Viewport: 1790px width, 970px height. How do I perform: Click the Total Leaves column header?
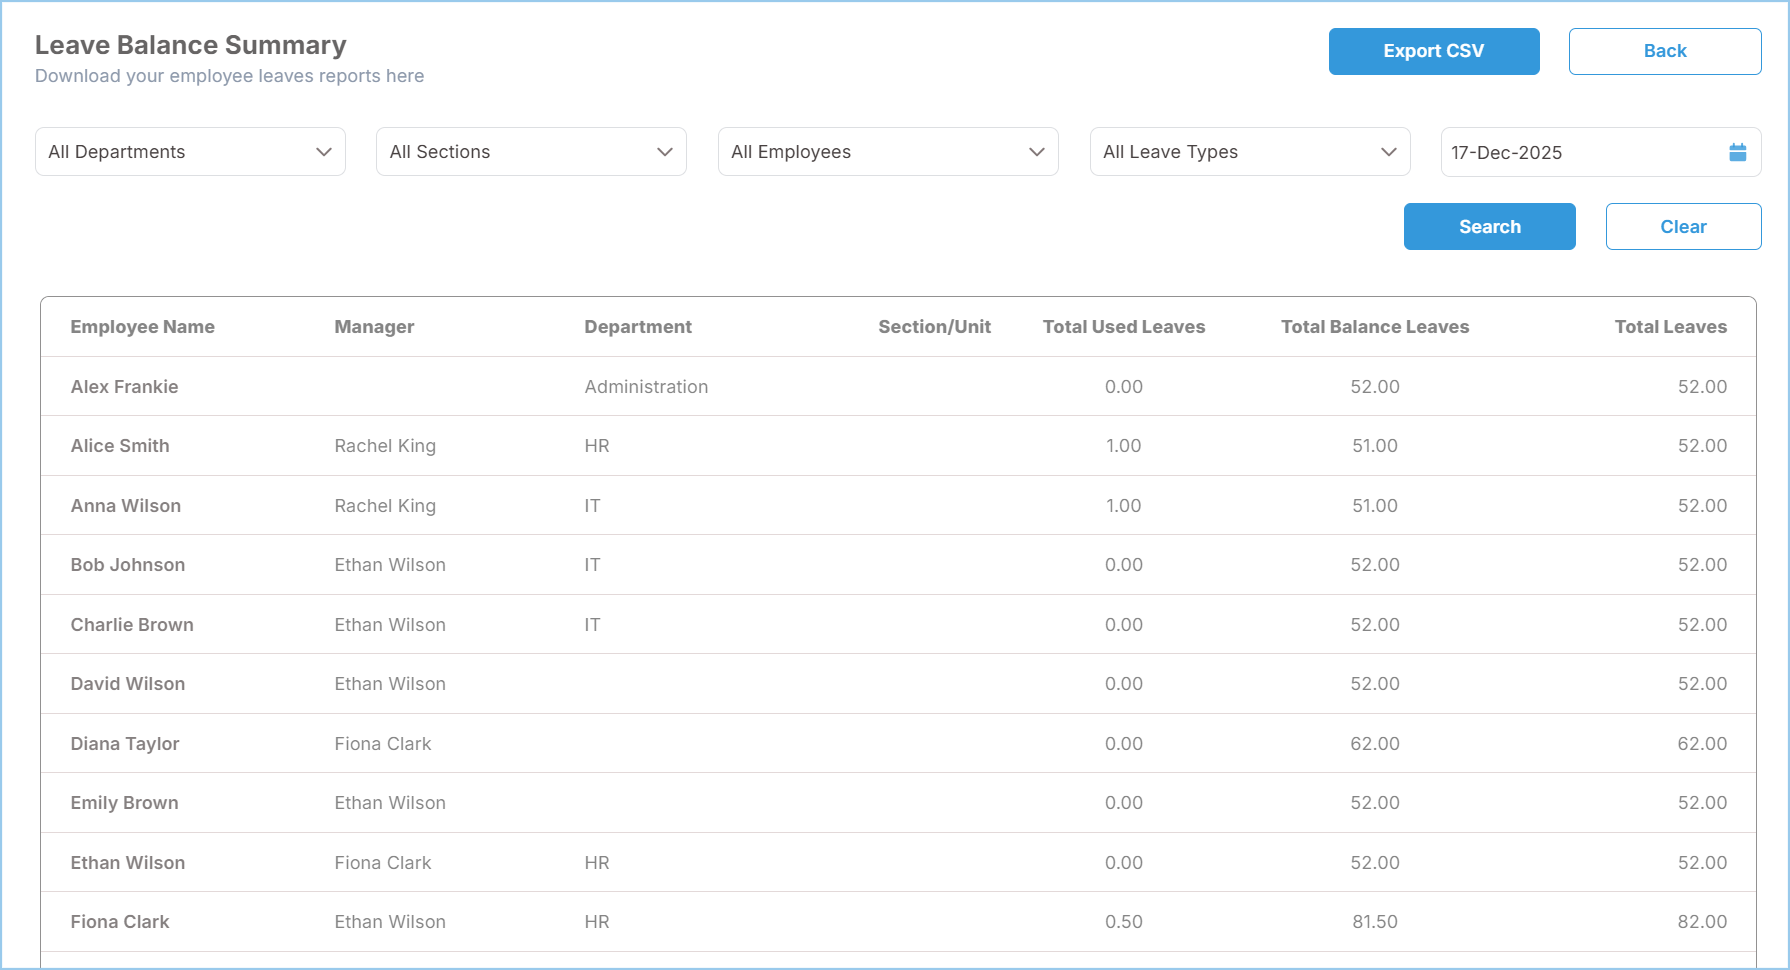pyautogui.click(x=1671, y=327)
